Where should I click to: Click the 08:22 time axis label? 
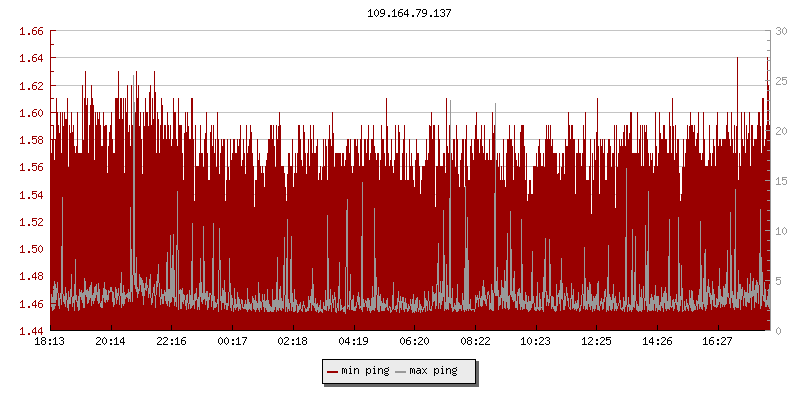click(x=475, y=342)
